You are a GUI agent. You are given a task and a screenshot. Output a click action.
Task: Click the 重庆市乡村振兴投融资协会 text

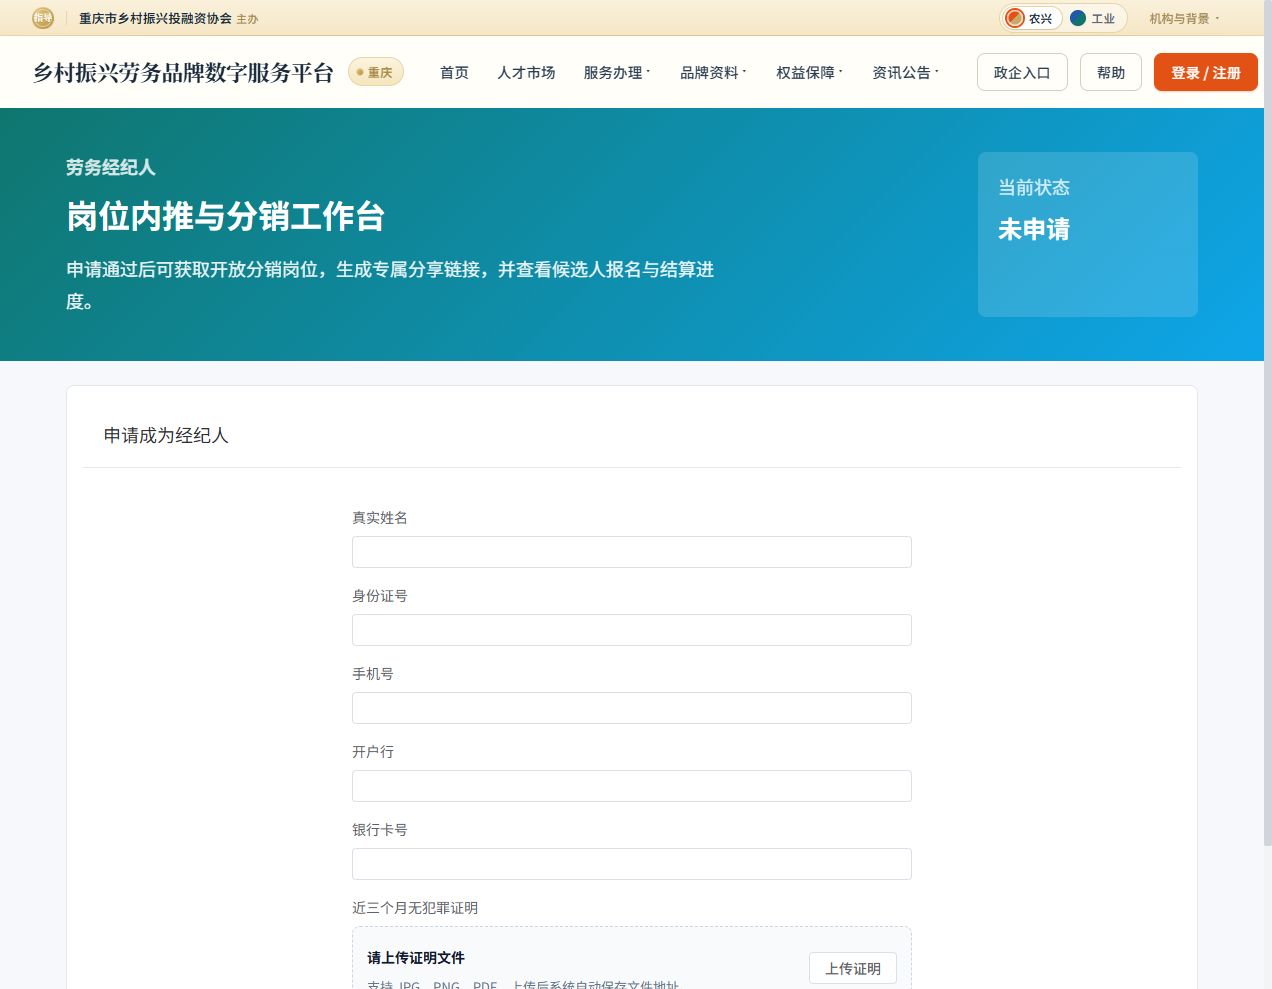tap(155, 18)
